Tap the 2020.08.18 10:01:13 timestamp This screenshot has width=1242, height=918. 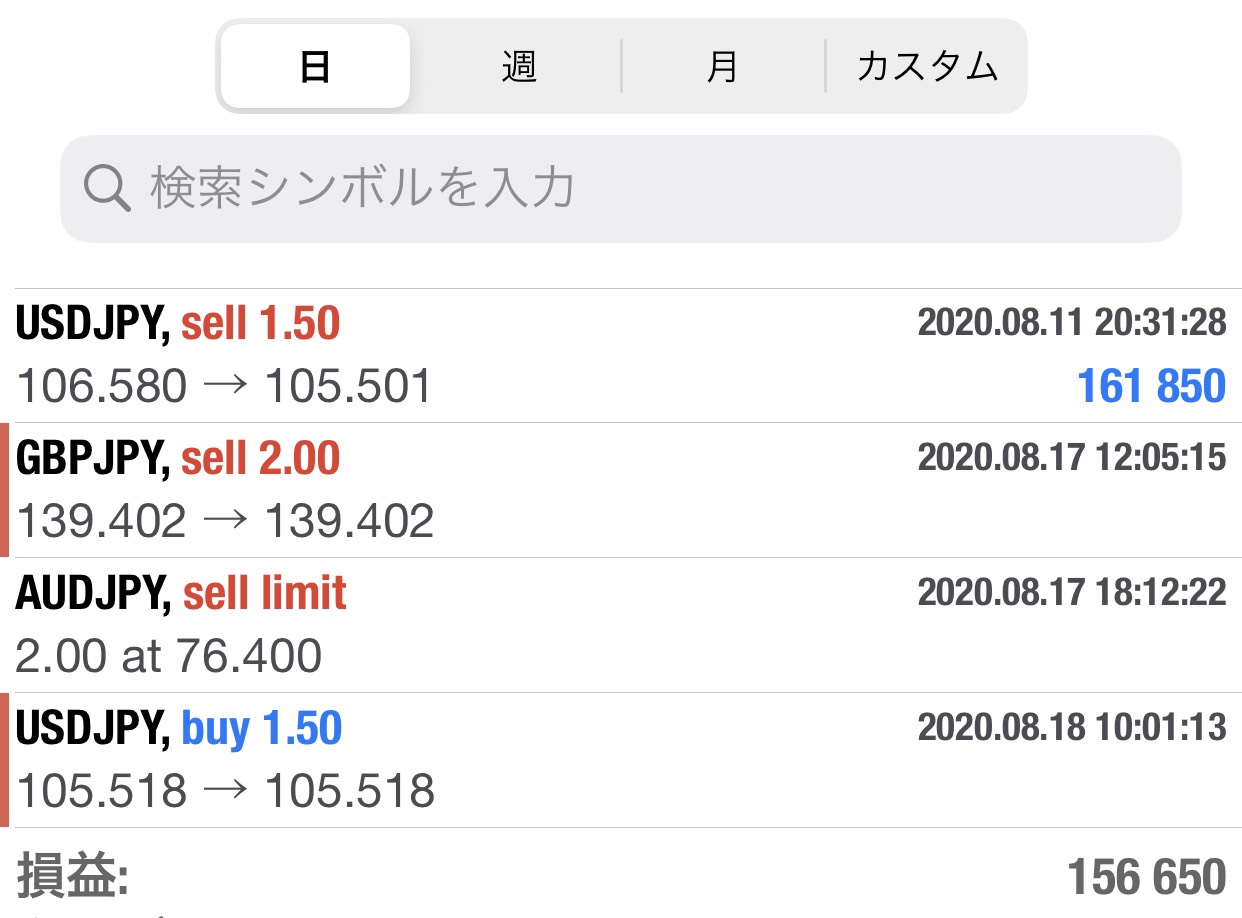click(x=1071, y=727)
